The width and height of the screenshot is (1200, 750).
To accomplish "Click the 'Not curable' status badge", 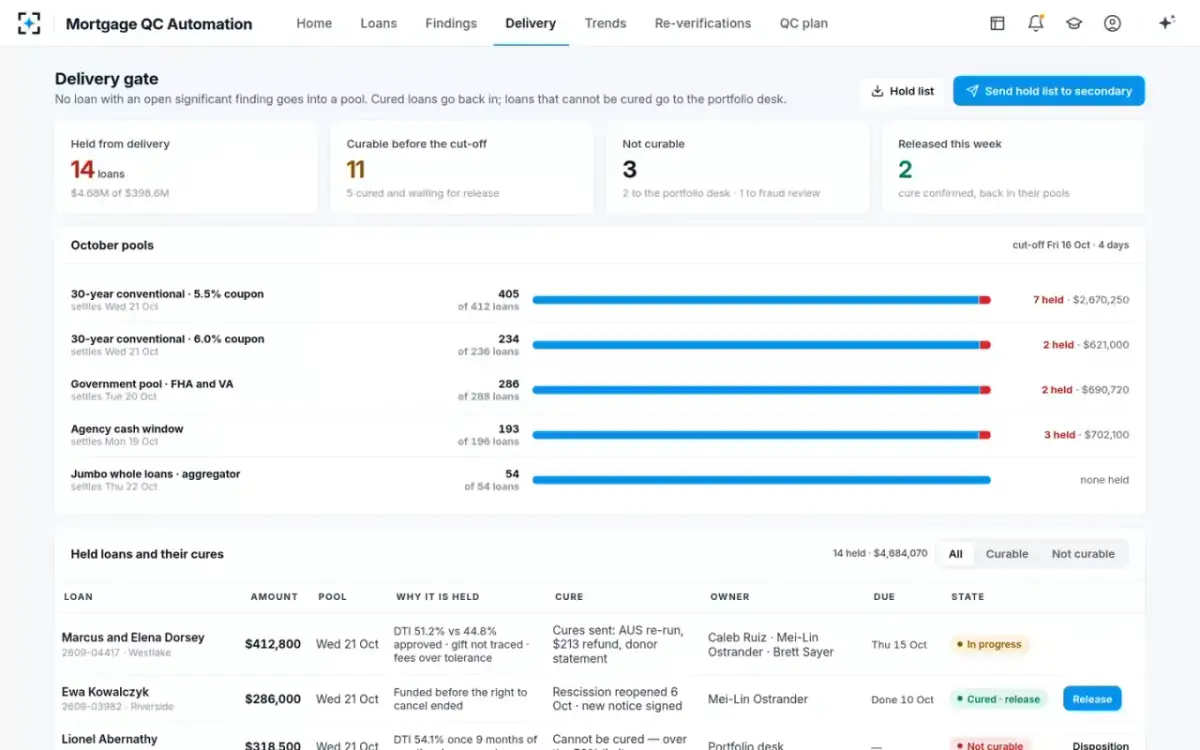I will point(990,746).
